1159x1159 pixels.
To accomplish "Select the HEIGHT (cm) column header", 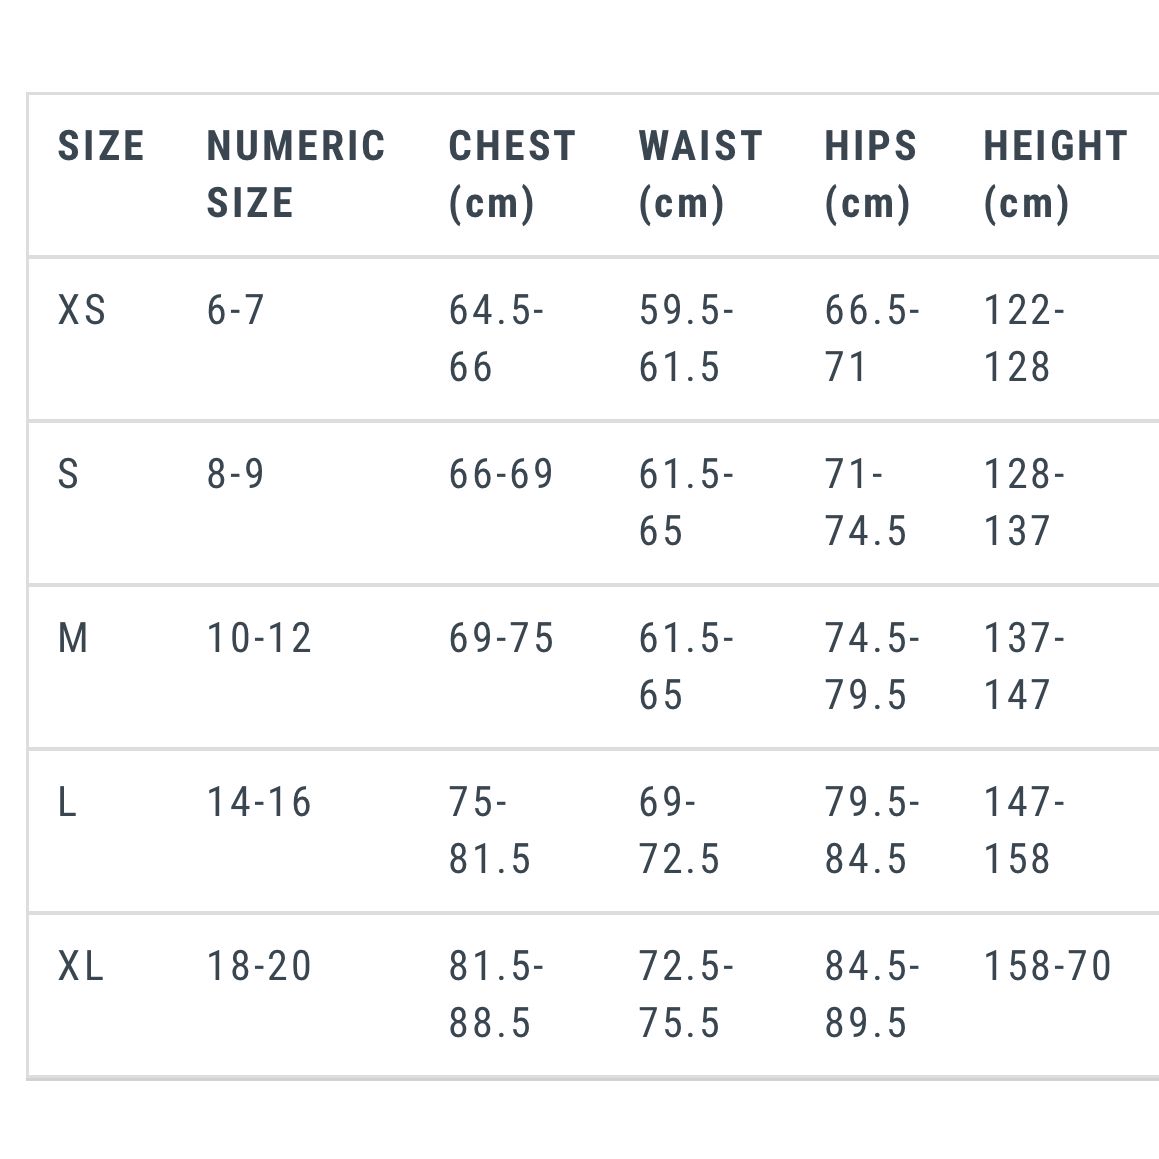I will tap(1056, 174).
